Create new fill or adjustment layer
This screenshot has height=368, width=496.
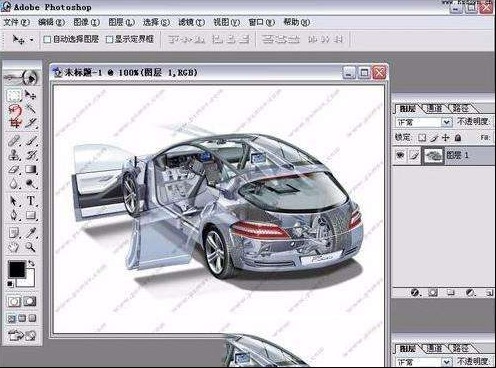[470, 293]
